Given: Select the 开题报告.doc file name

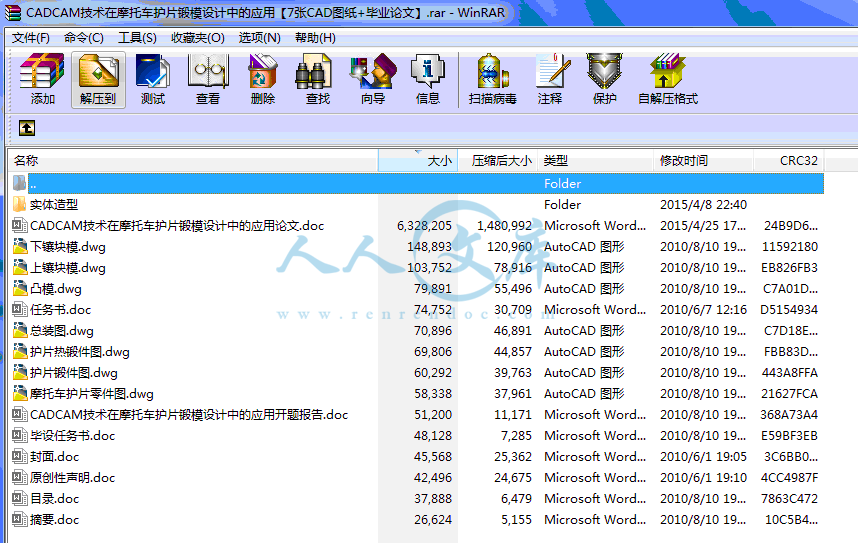Looking at the screenshot, I should tap(189, 414).
